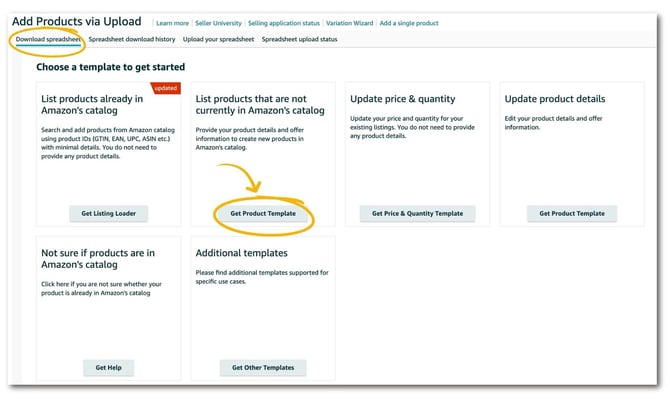The image size is (670, 400).
Task: Click the Add a single product link
Action: pos(409,23)
